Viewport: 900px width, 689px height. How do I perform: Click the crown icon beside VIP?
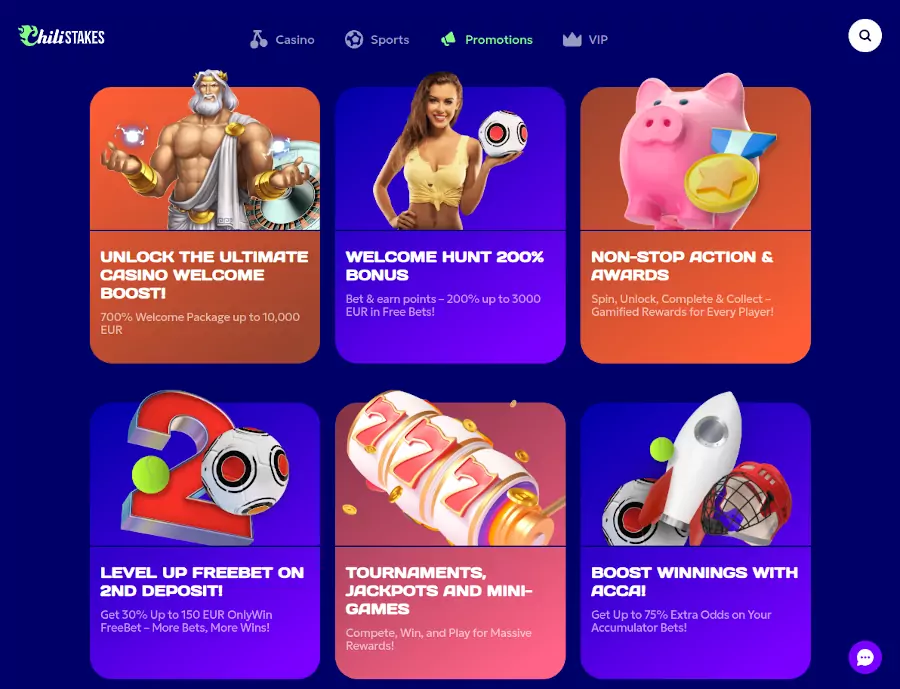[x=572, y=40]
